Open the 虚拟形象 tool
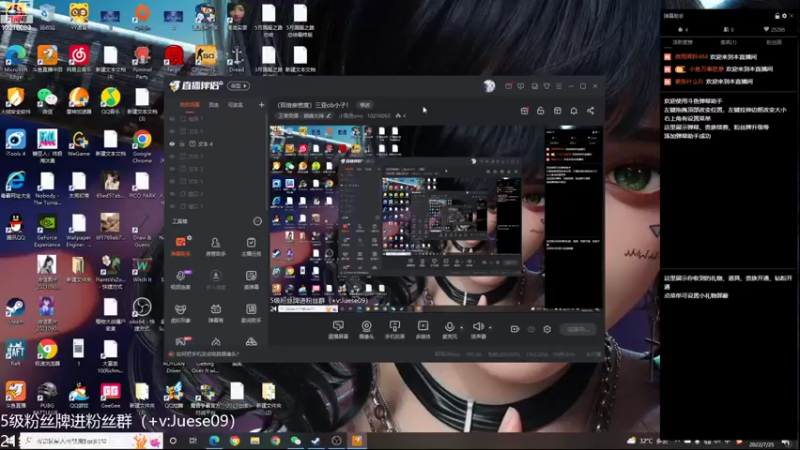The height and width of the screenshot is (450, 800). (181, 313)
